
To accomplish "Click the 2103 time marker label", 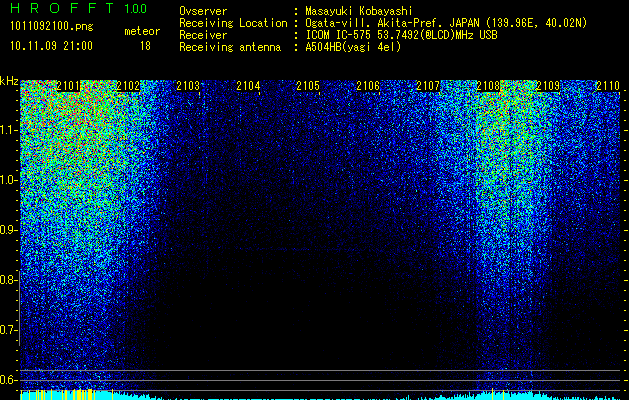I will click(188, 86).
